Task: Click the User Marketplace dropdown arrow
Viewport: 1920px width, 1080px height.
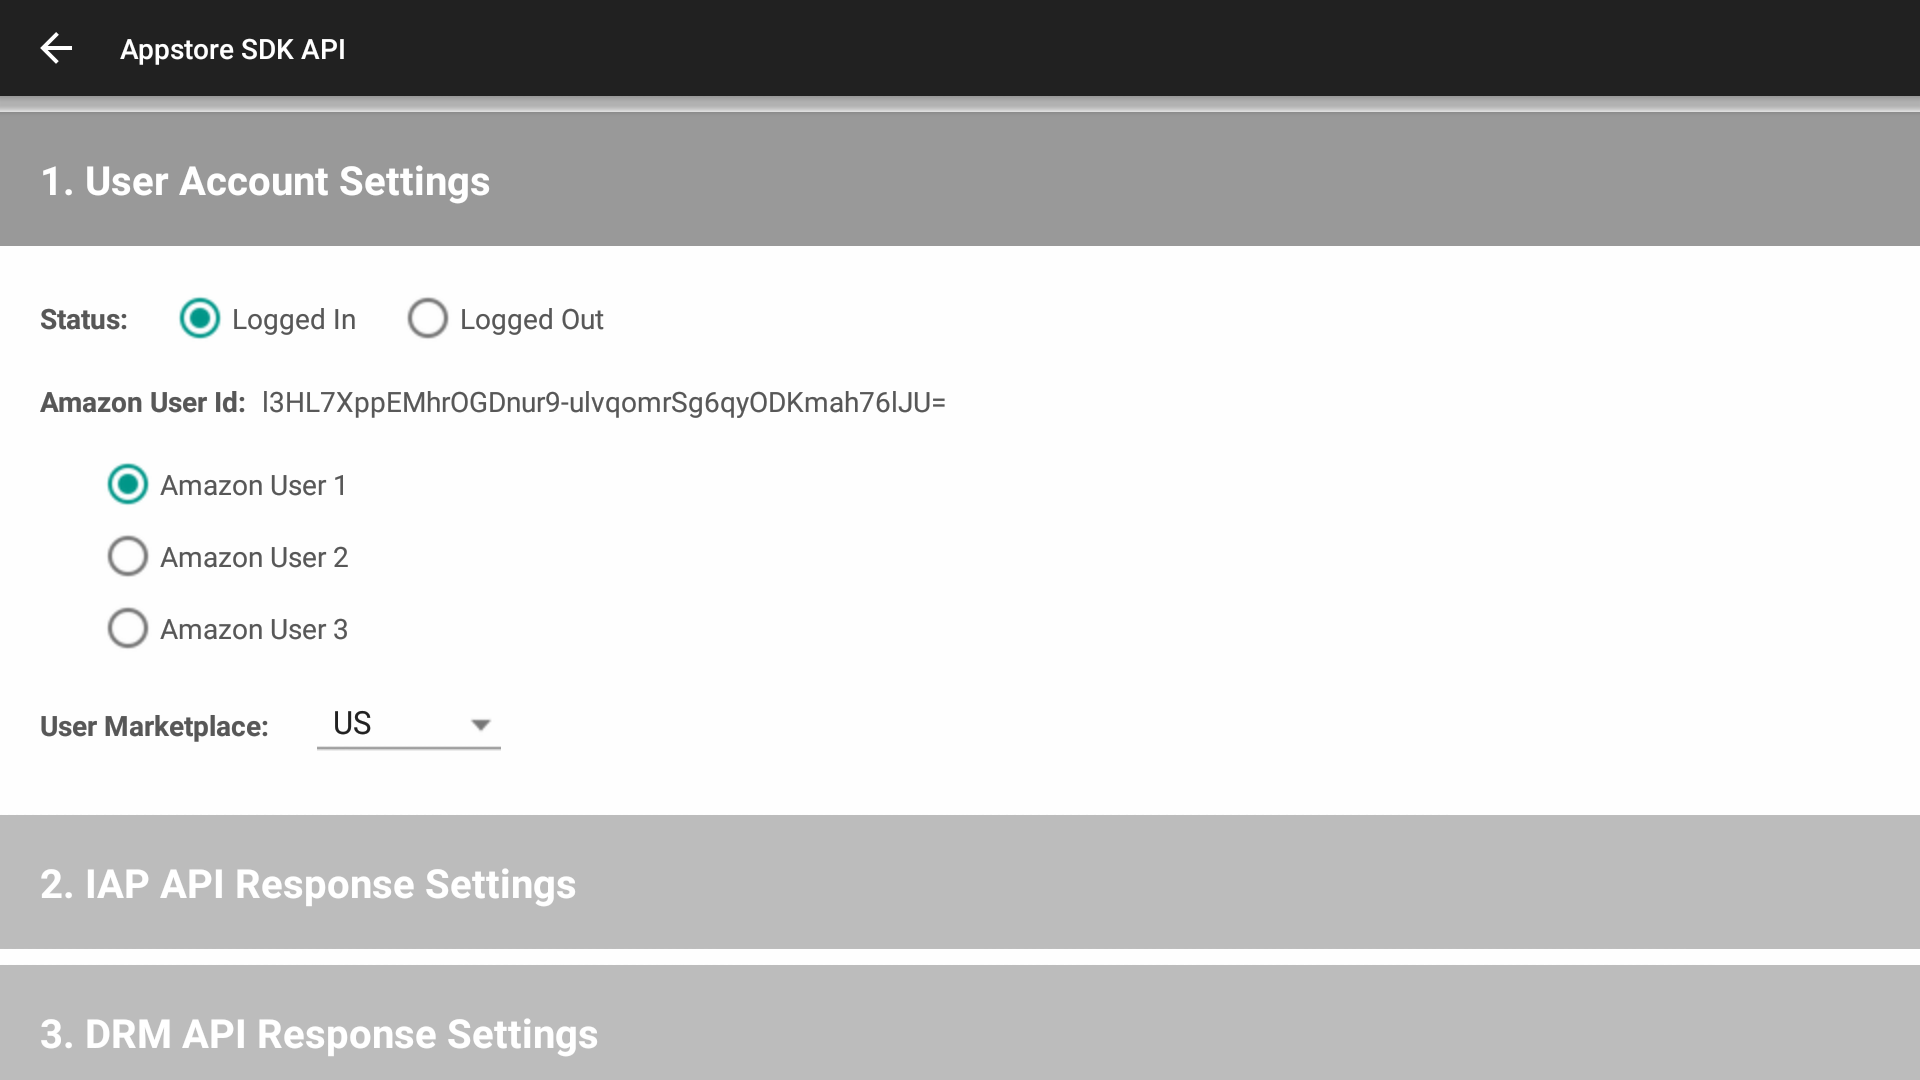Action: point(481,725)
